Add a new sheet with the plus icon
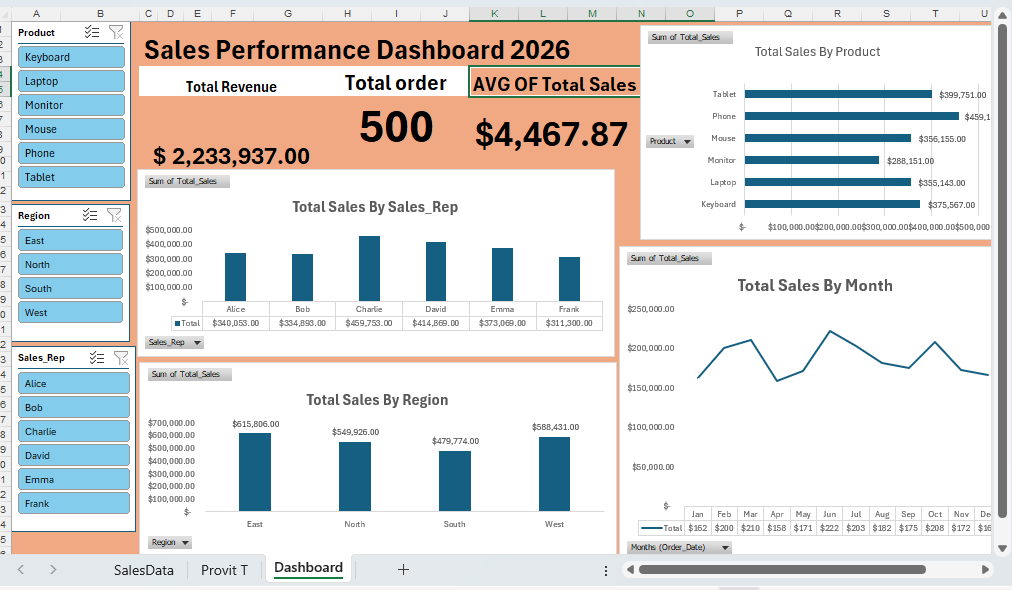This screenshot has height=590, width=1012. [403, 569]
